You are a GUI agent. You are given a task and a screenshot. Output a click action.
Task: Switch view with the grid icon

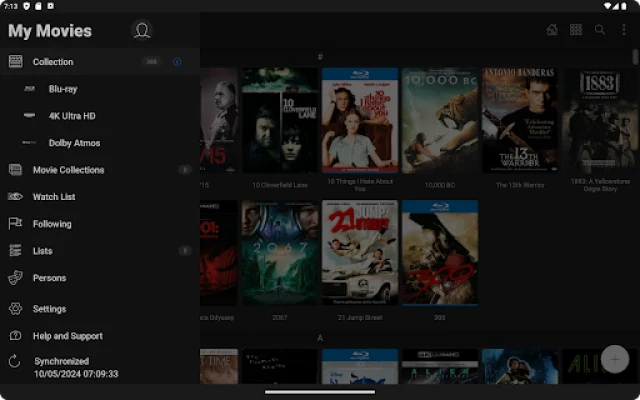576,29
